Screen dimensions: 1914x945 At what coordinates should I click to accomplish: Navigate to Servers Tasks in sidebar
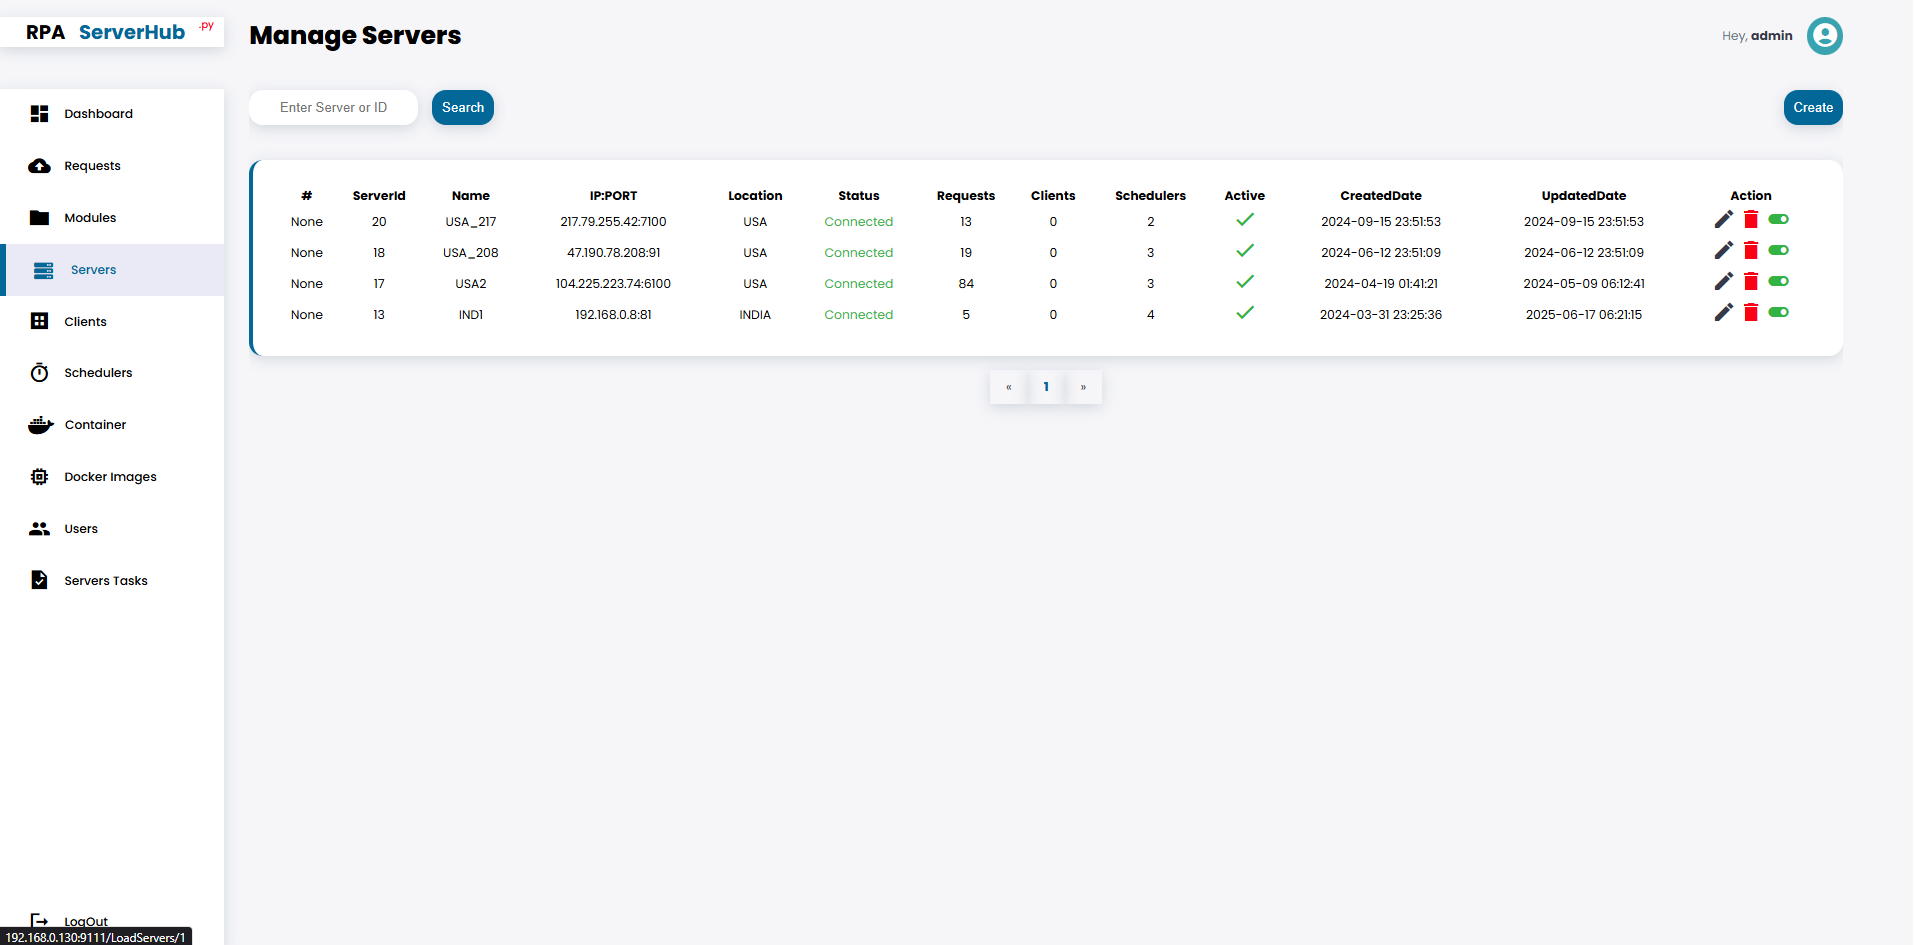[x=105, y=581]
